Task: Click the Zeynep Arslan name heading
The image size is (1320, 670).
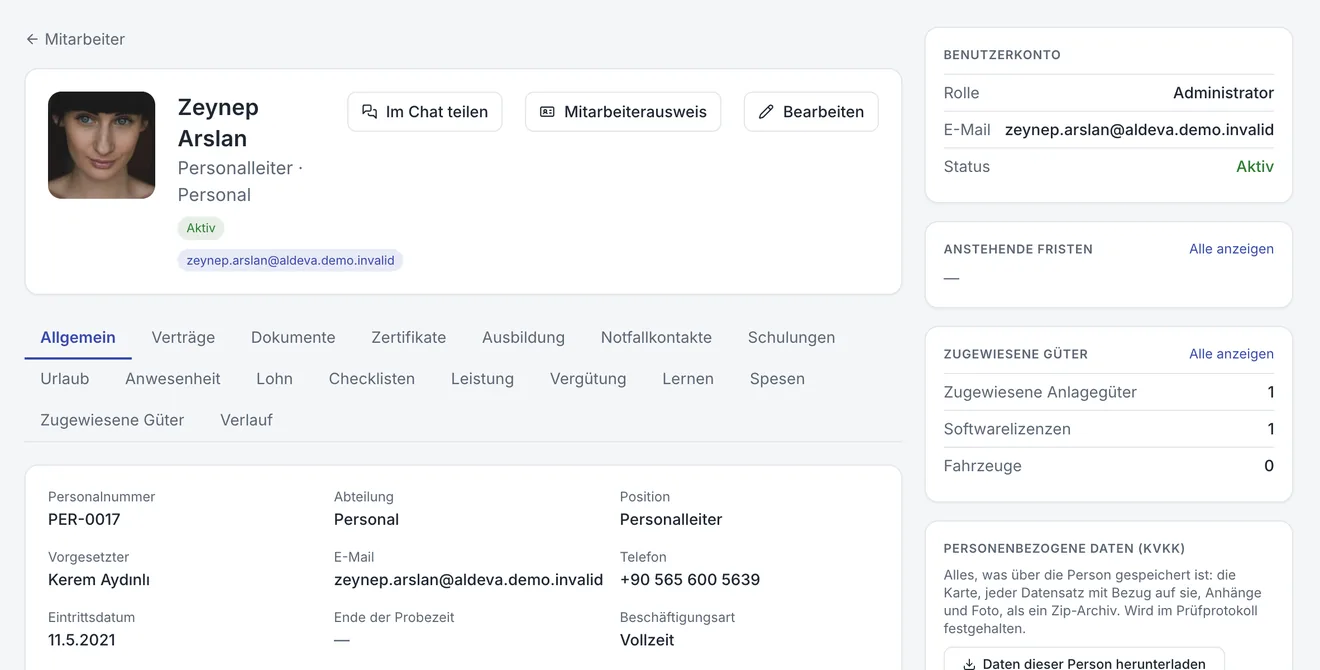Action: [218, 123]
